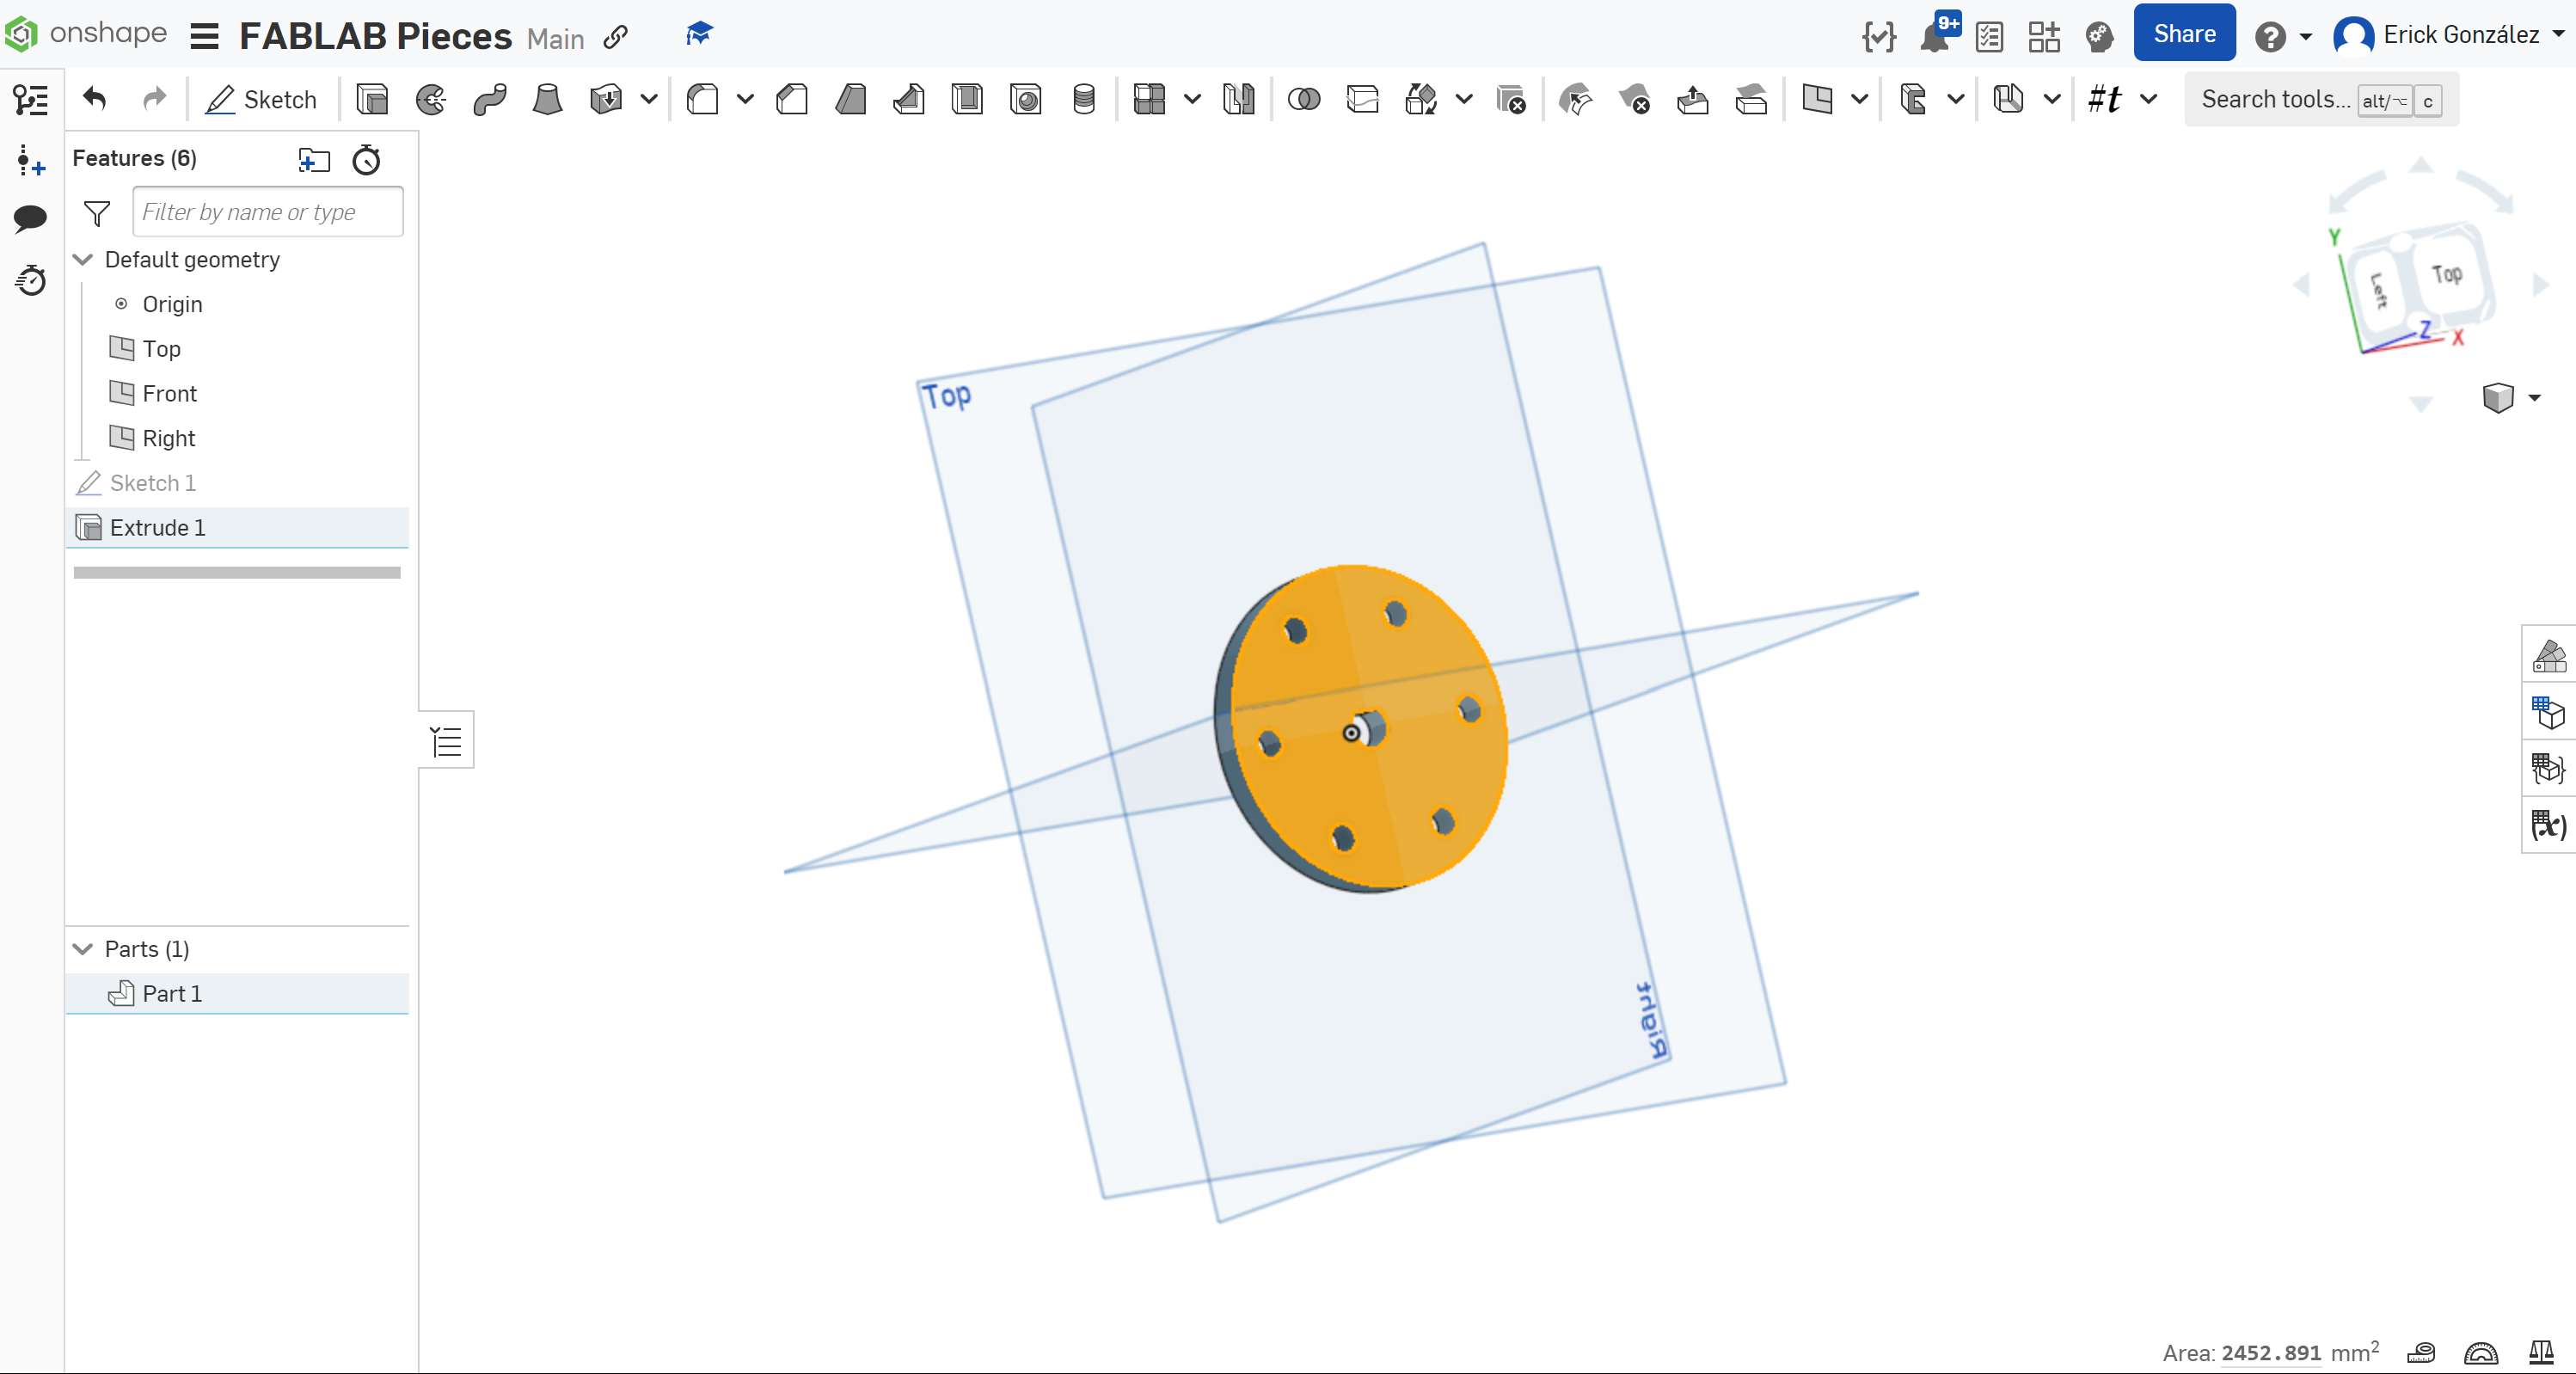The height and width of the screenshot is (1374, 2576).
Task: Open the view cube display dropdown
Action: pyautogui.click(x=2533, y=398)
